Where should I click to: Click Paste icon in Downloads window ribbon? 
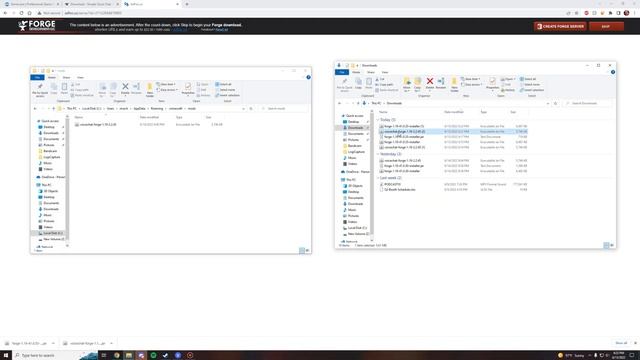[369, 83]
